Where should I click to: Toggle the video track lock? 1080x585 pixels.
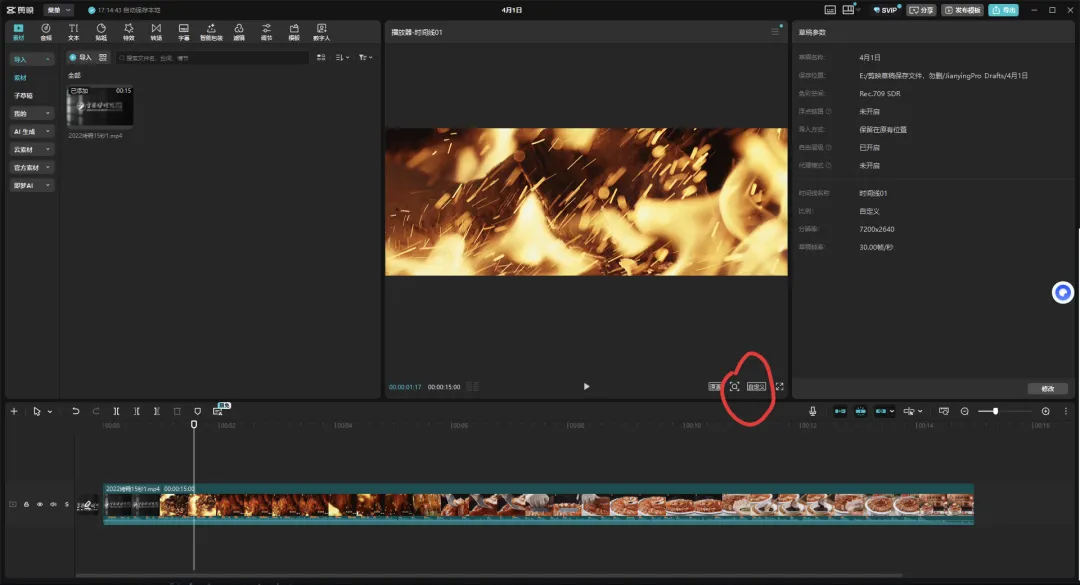pyautogui.click(x=26, y=504)
